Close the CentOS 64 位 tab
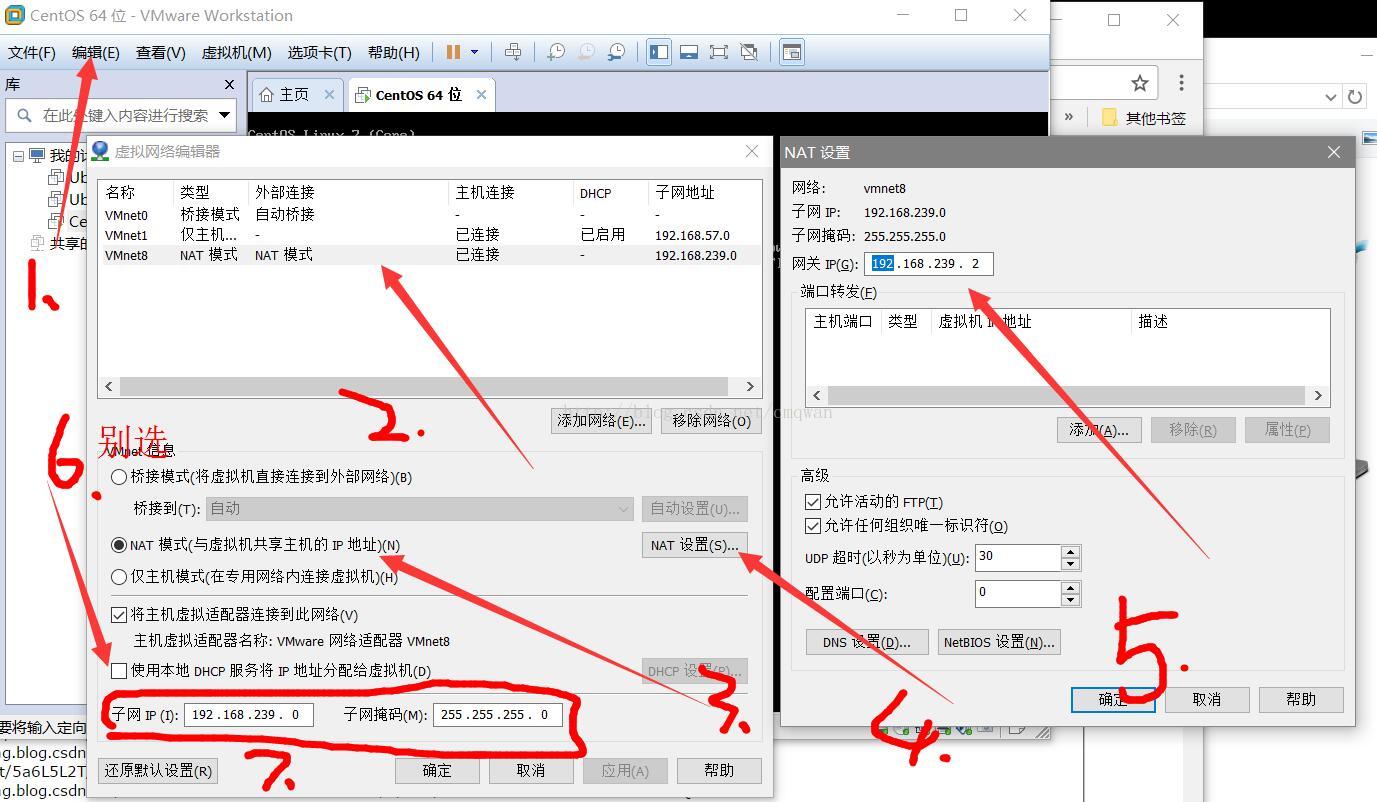This screenshot has width=1377, height=802. pos(481,94)
